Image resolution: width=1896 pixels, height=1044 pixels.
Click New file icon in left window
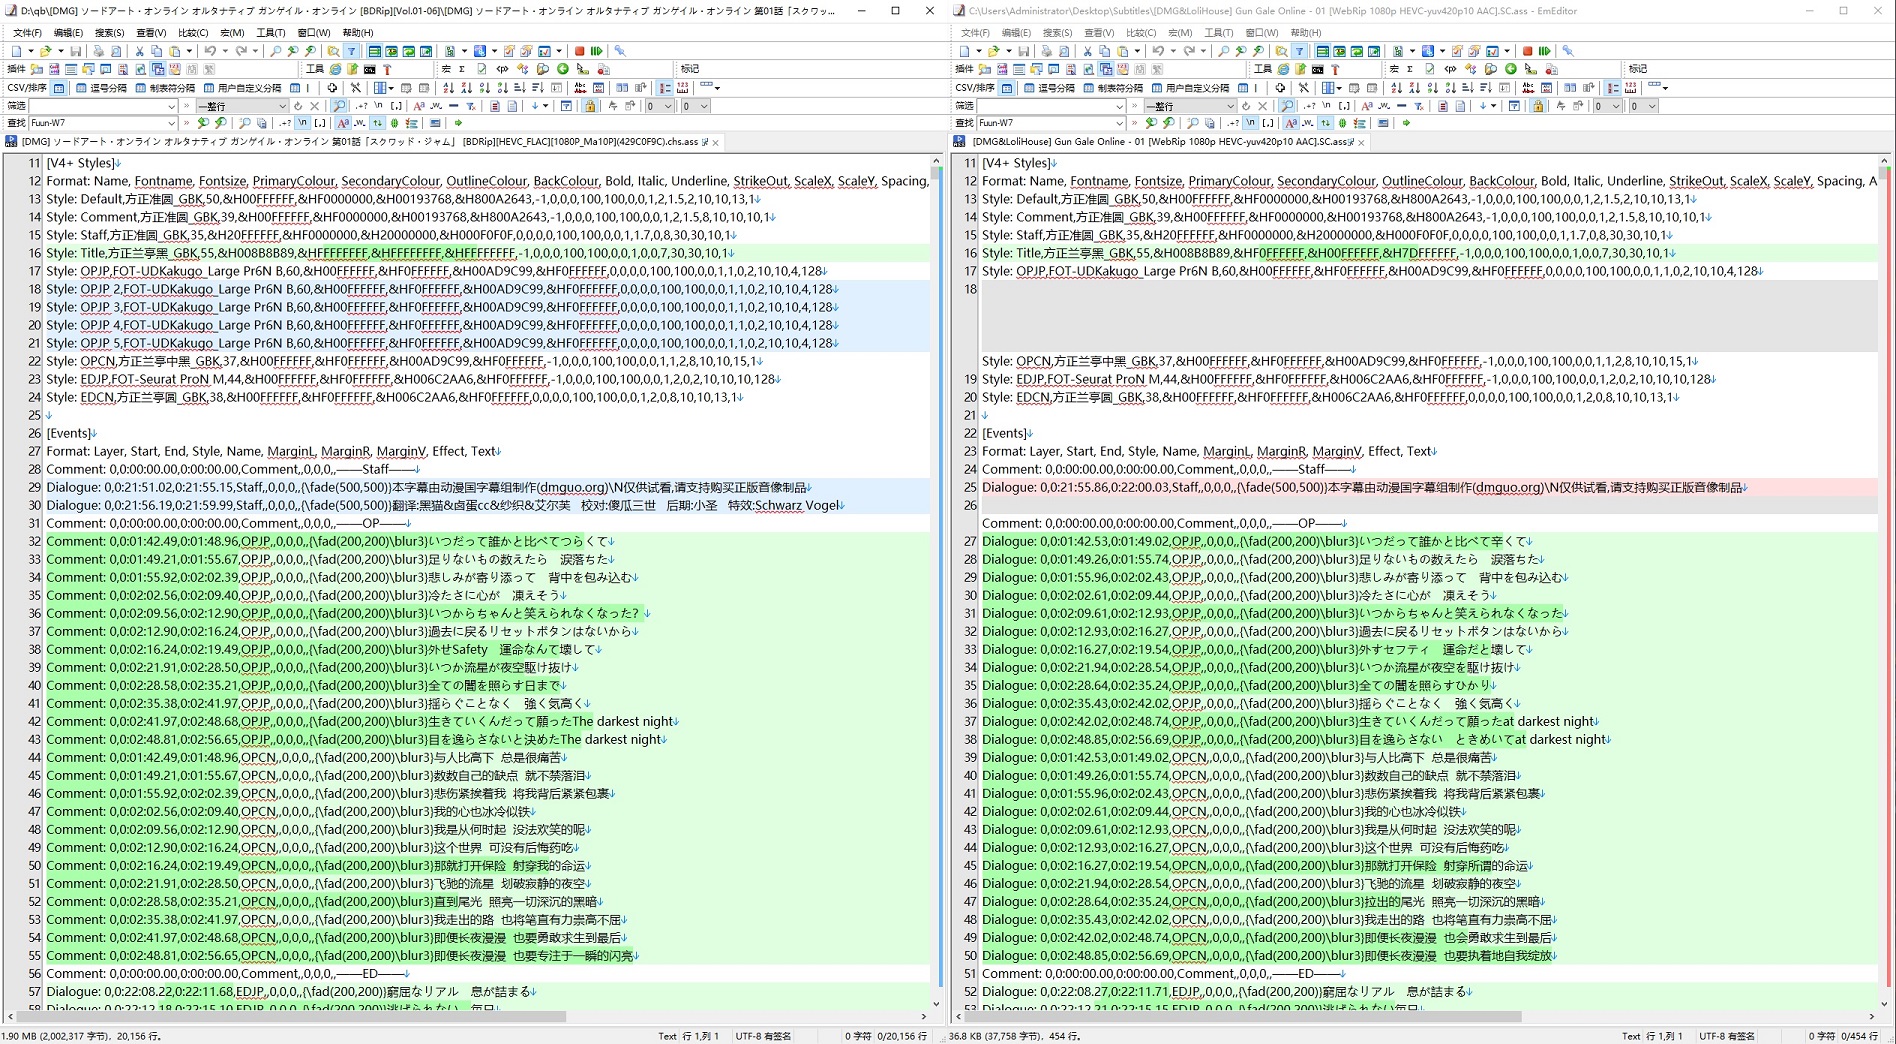[x=16, y=51]
